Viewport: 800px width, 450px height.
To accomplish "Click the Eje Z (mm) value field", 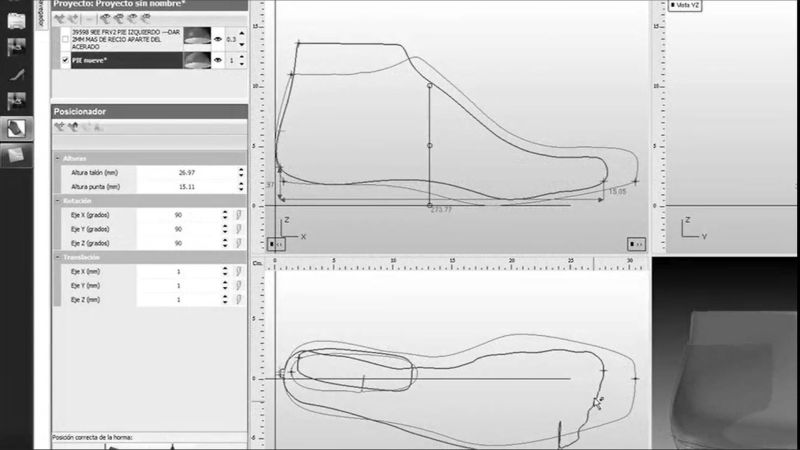I will (x=179, y=300).
